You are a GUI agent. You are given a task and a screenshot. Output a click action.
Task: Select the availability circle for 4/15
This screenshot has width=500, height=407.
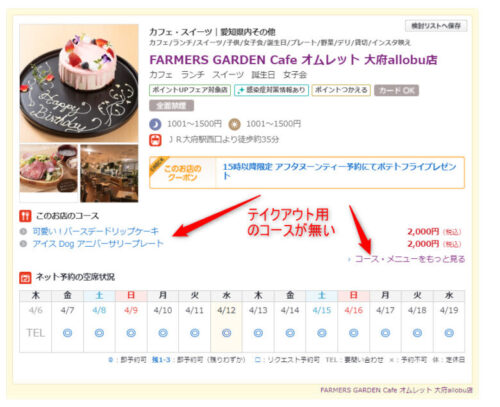click(x=322, y=333)
